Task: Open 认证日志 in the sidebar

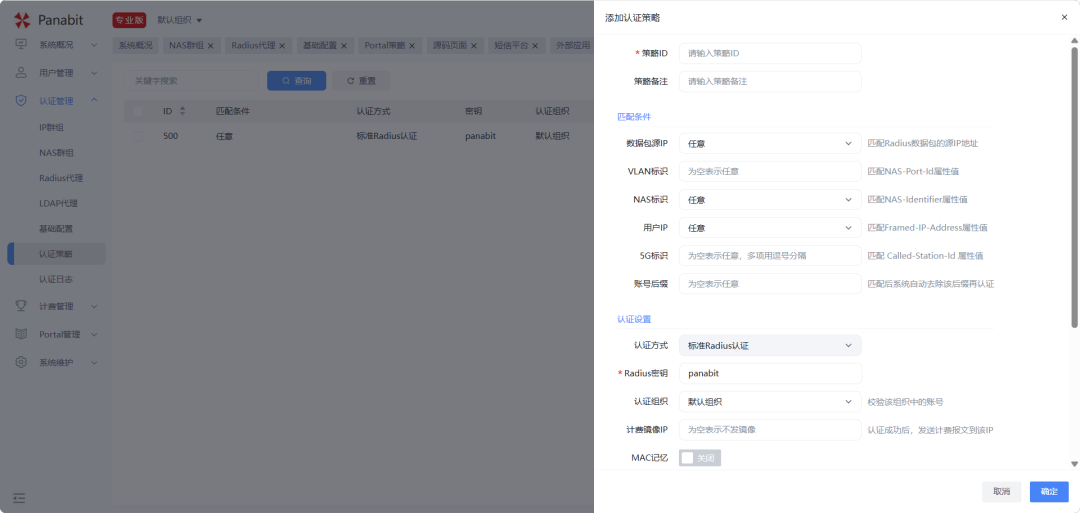Action: (56, 279)
